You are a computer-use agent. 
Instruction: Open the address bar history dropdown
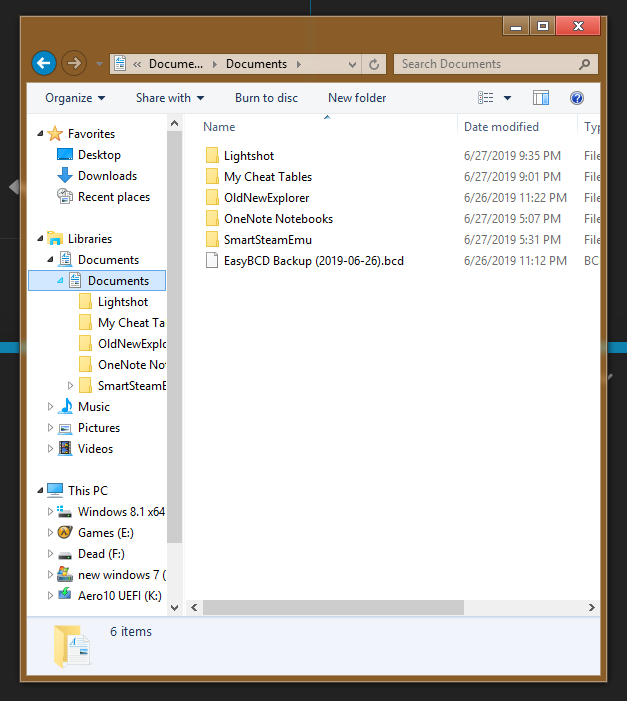click(x=352, y=64)
